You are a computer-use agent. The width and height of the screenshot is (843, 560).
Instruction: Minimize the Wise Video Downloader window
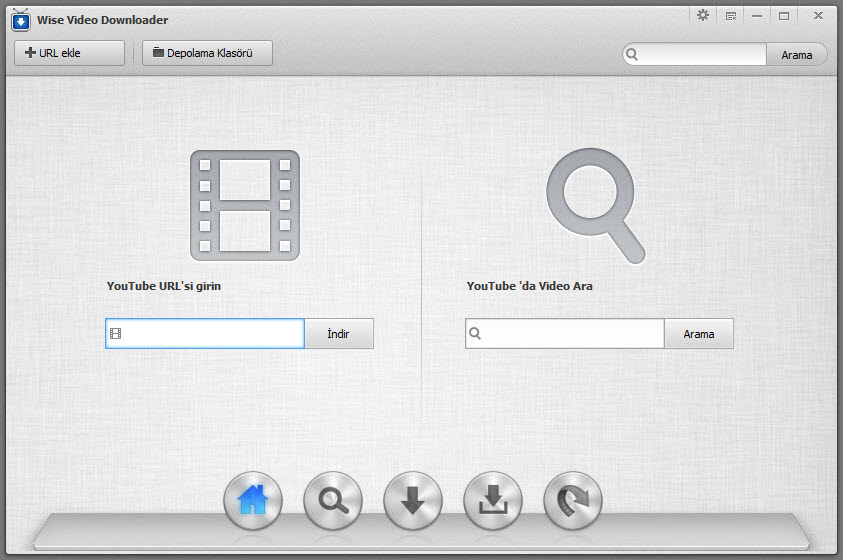[x=757, y=16]
